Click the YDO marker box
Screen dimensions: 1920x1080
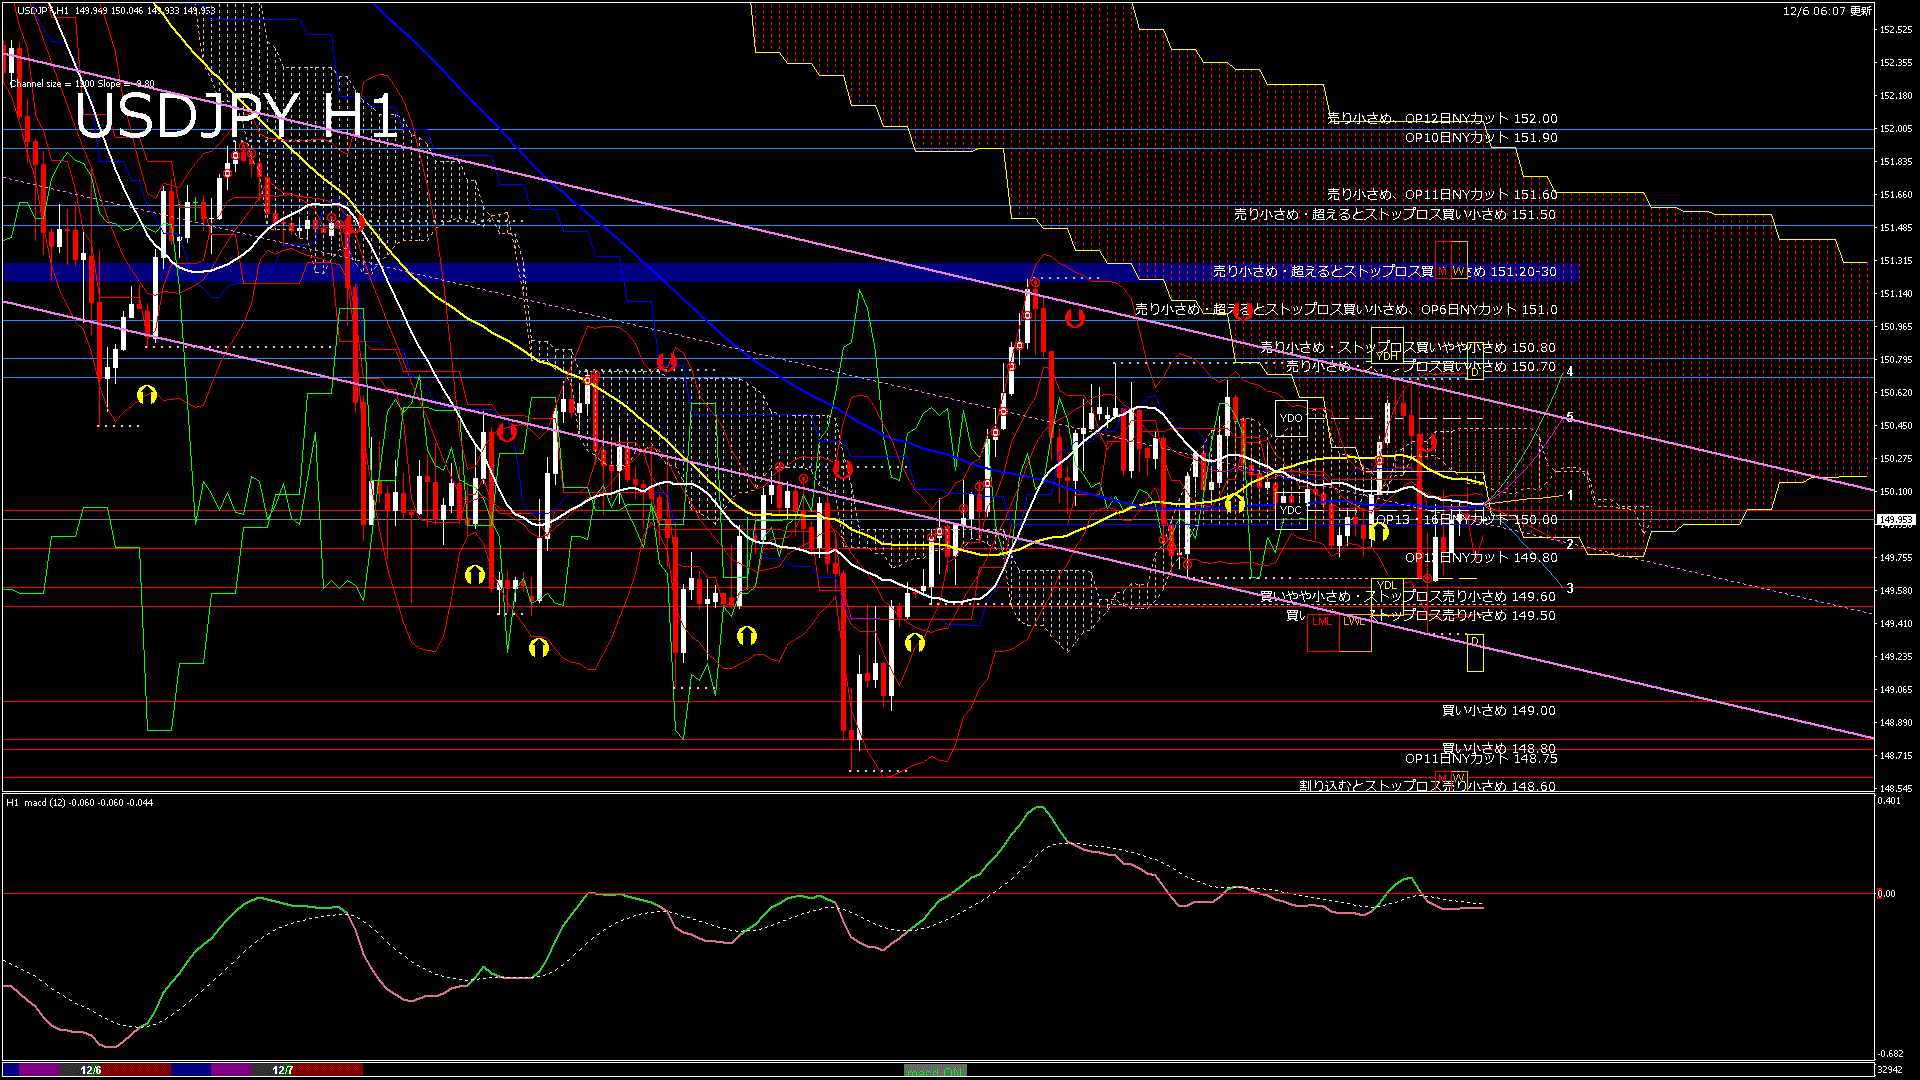point(1291,418)
